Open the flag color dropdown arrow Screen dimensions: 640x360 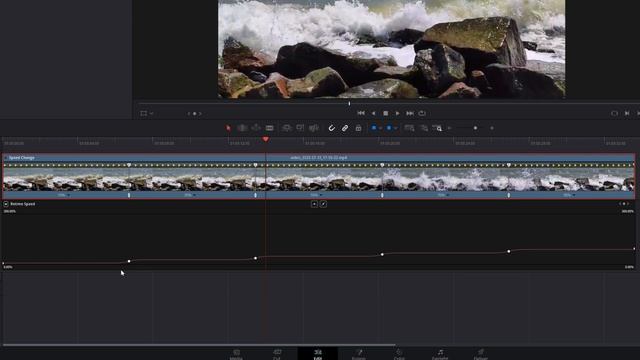380,128
